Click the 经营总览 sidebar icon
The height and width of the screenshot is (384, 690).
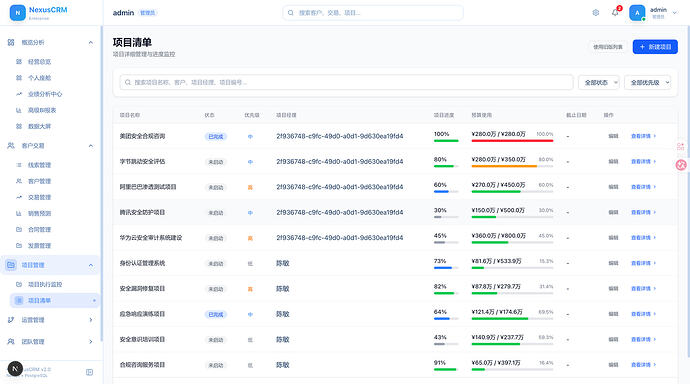pyautogui.click(x=19, y=62)
